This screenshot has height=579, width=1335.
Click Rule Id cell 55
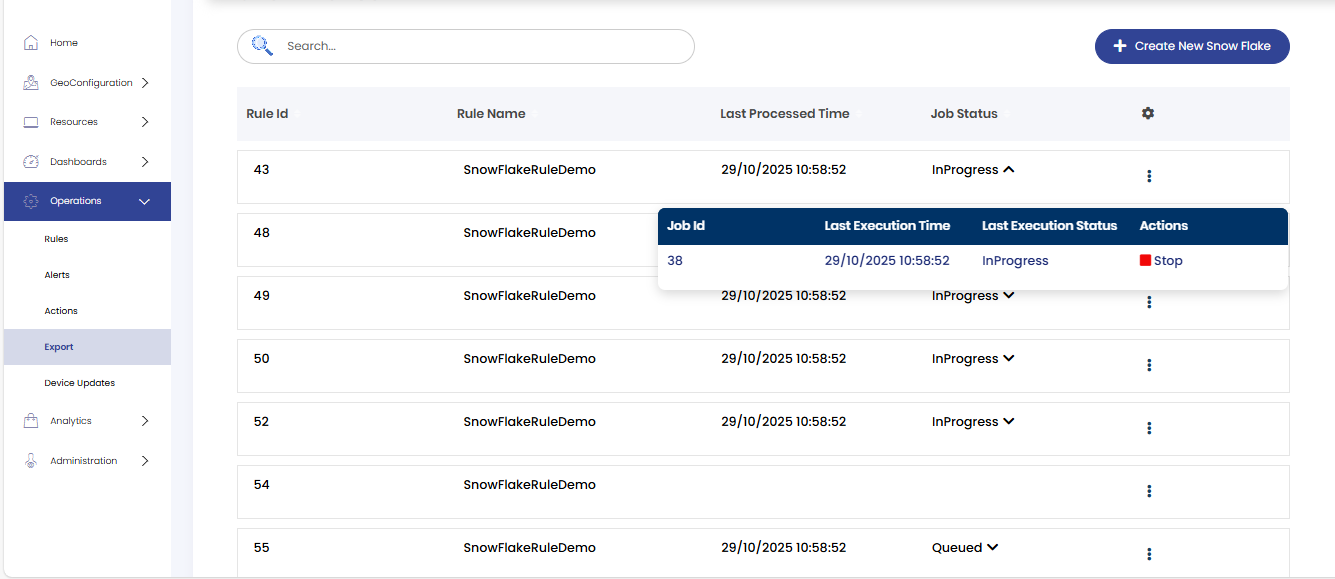pos(261,548)
